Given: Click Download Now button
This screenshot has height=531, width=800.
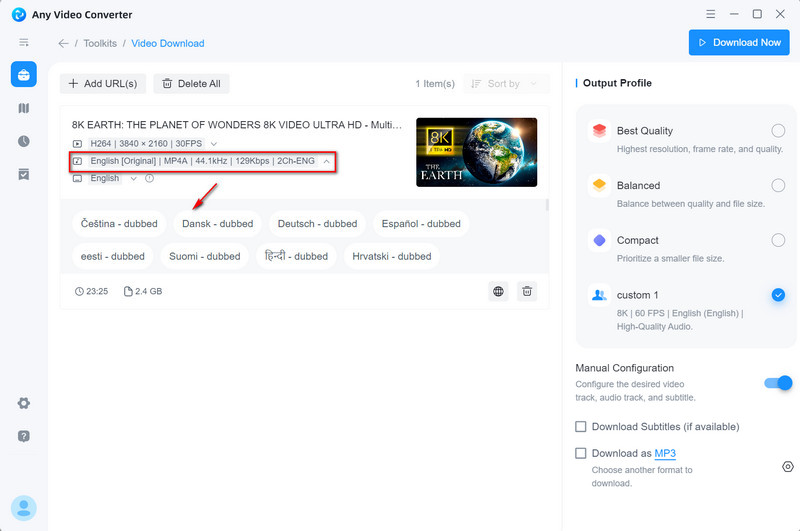Looking at the screenshot, I should pyautogui.click(x=739, y=42).
